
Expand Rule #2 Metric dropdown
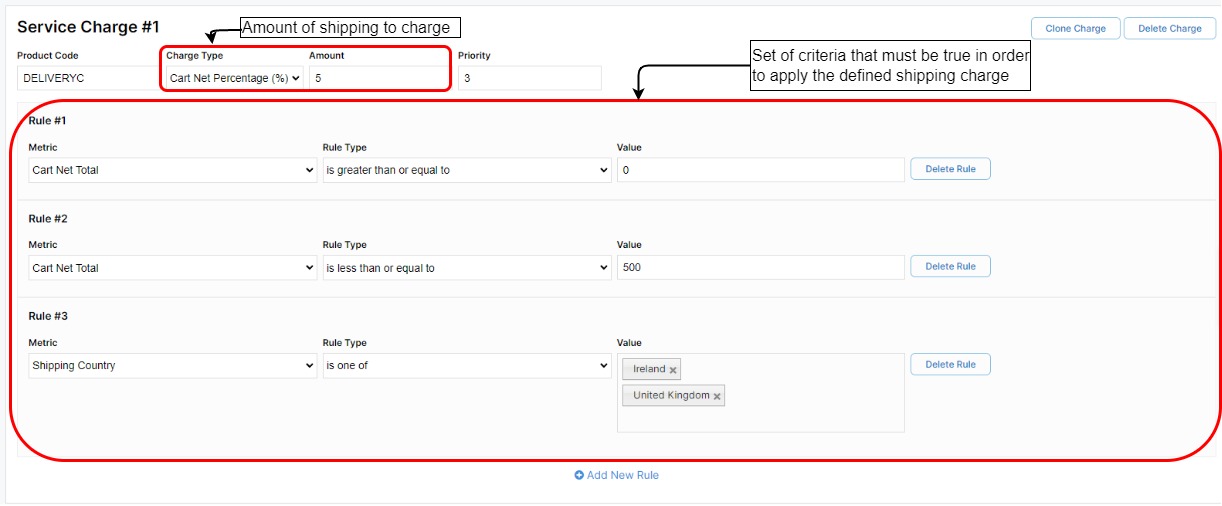173,268
